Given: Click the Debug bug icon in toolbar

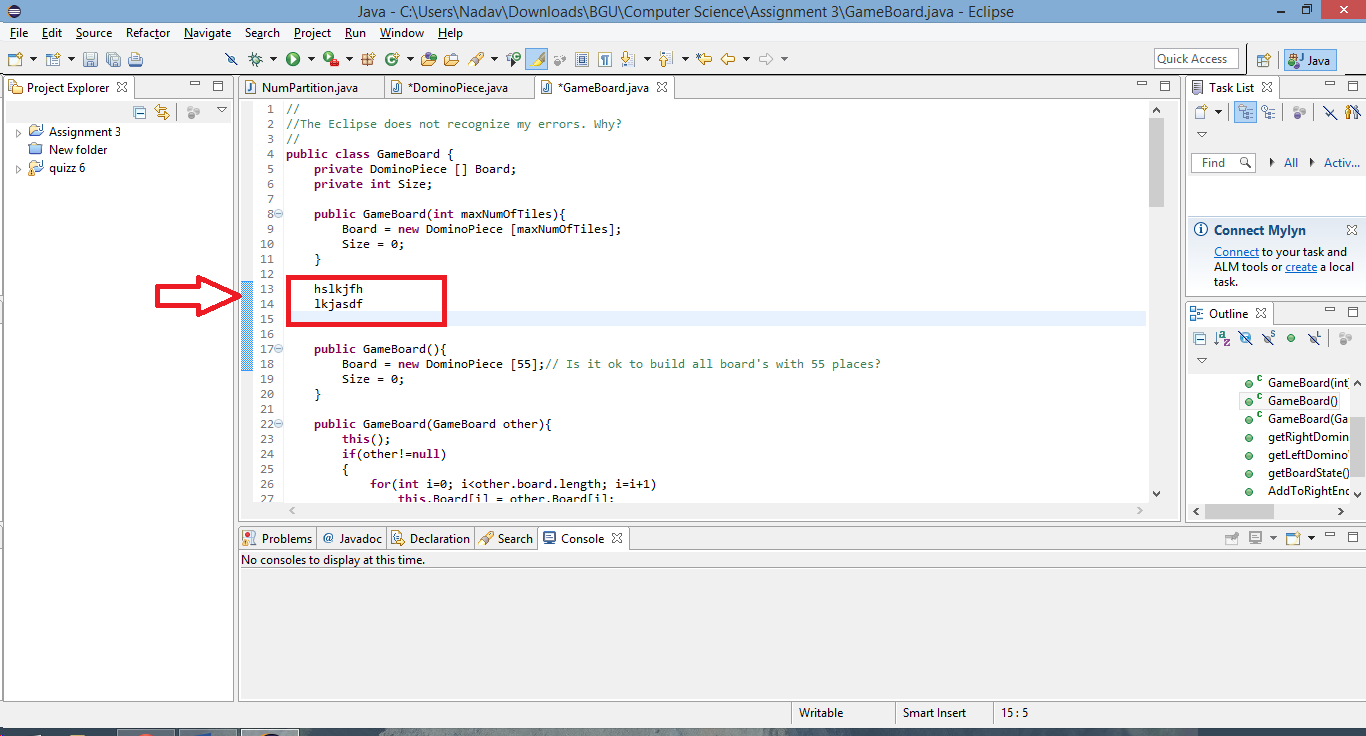Looking at the screenshot, I should [255, 59].
